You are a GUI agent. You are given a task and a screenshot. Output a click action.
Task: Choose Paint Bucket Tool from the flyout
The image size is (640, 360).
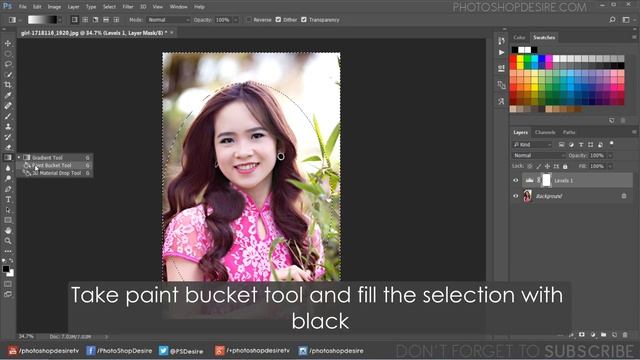tap(55, 165)
